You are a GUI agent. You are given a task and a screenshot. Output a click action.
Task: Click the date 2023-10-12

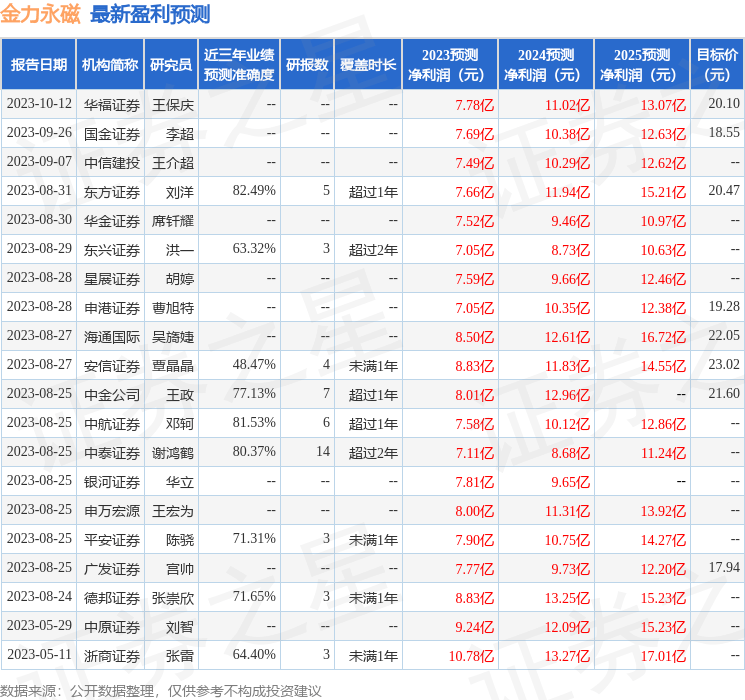(x=39, y=104)
